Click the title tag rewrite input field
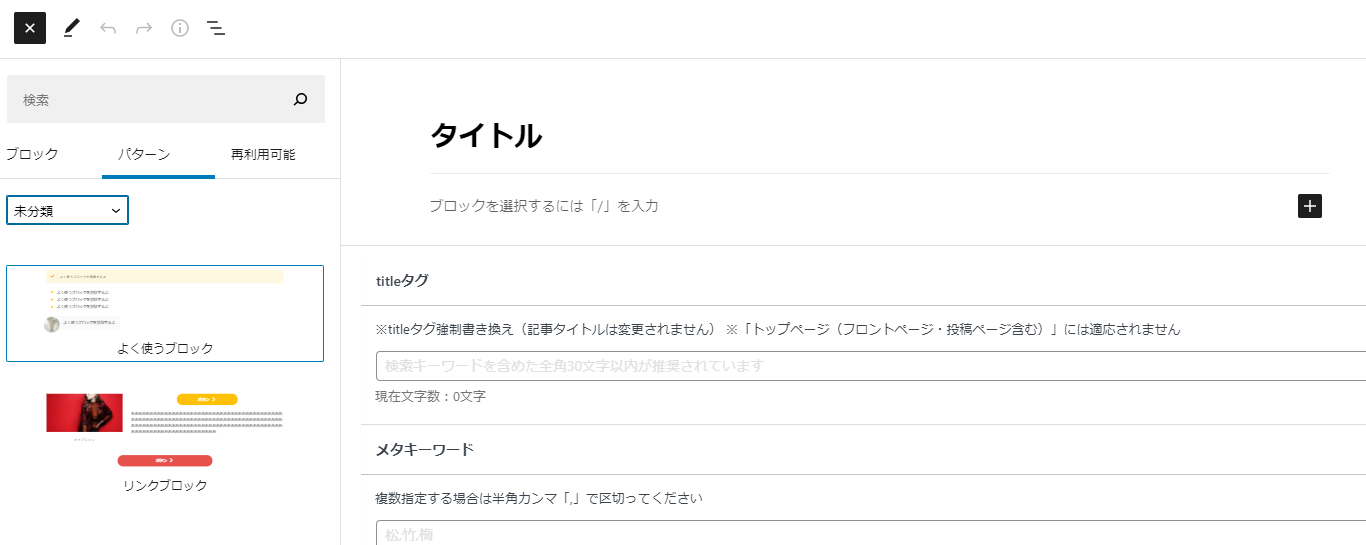 [871, 366]
